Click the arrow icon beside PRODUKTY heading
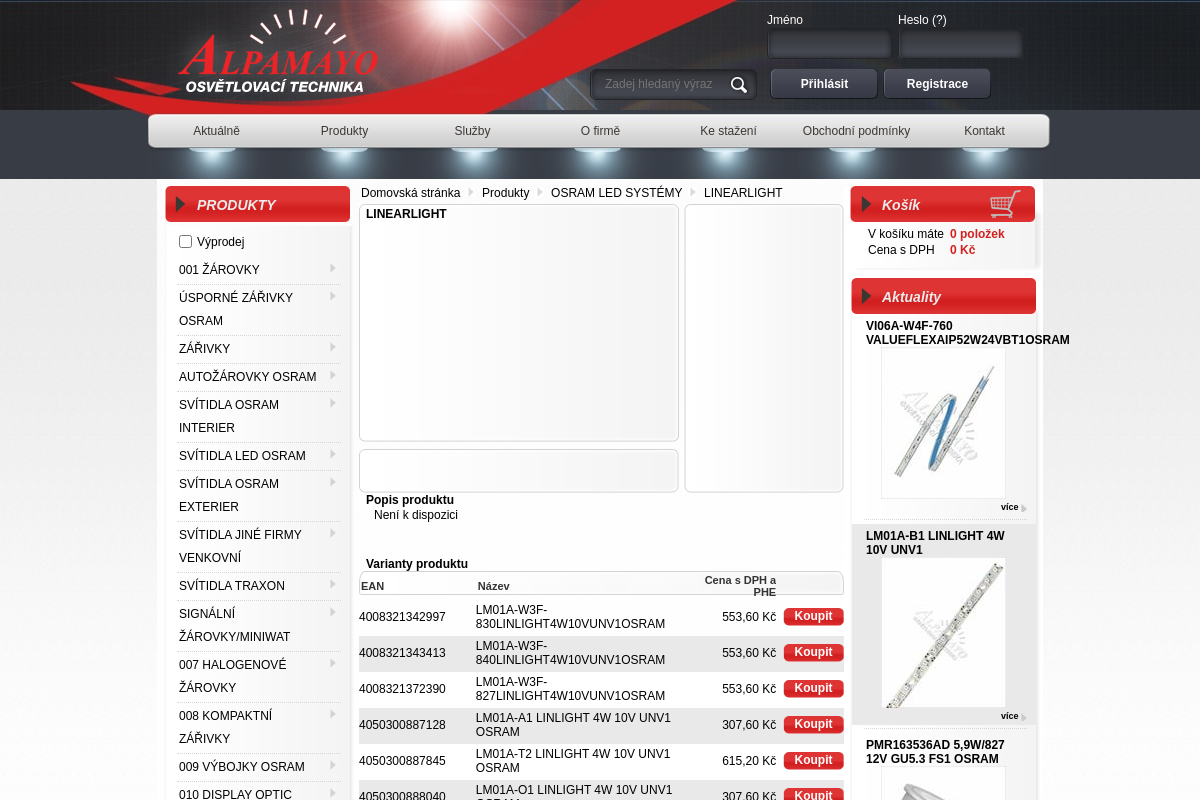 point(181,204)
